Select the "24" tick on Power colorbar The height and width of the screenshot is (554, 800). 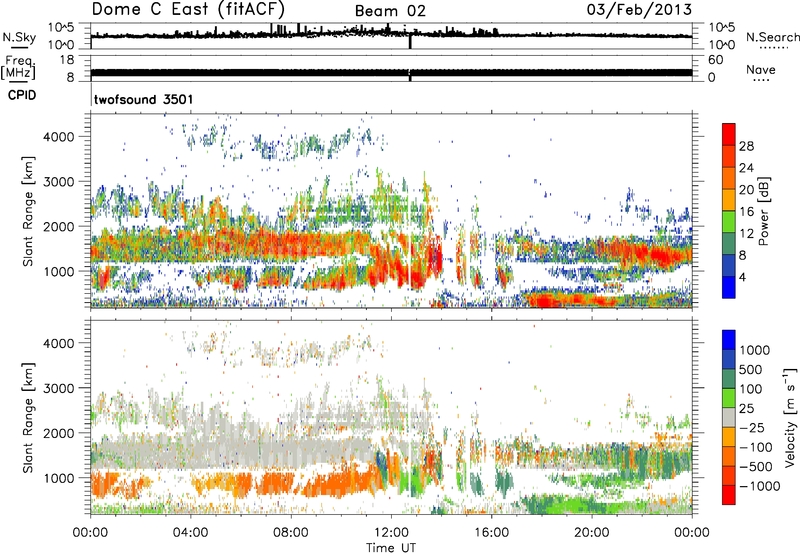746,168
